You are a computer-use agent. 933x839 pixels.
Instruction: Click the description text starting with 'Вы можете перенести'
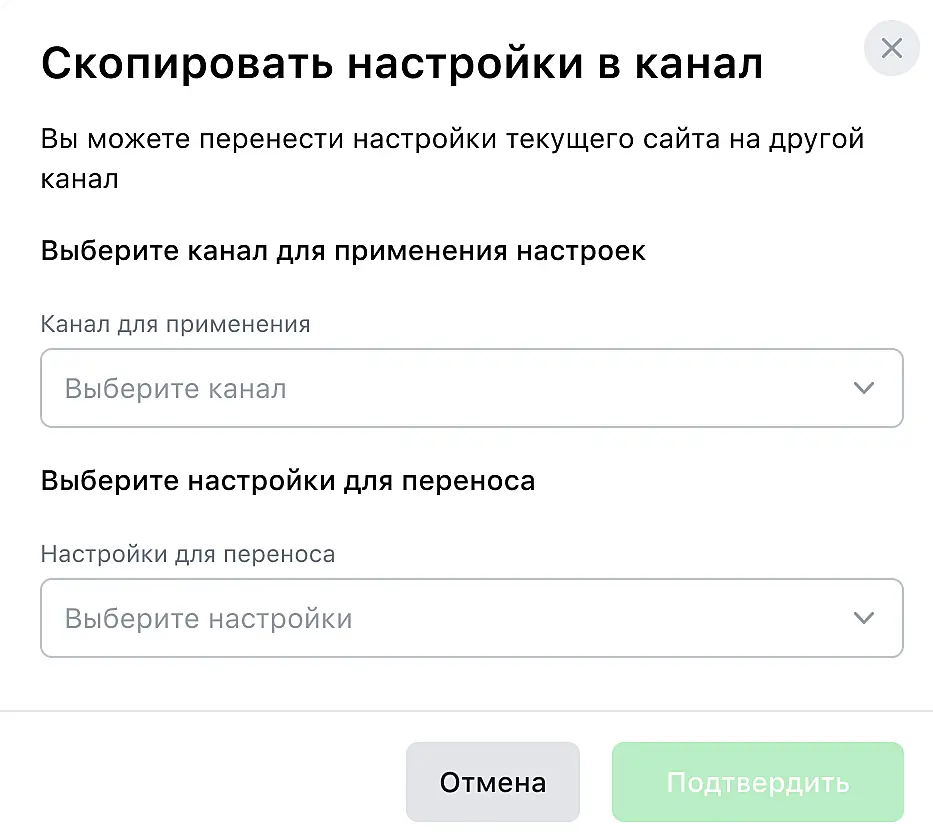452,139
